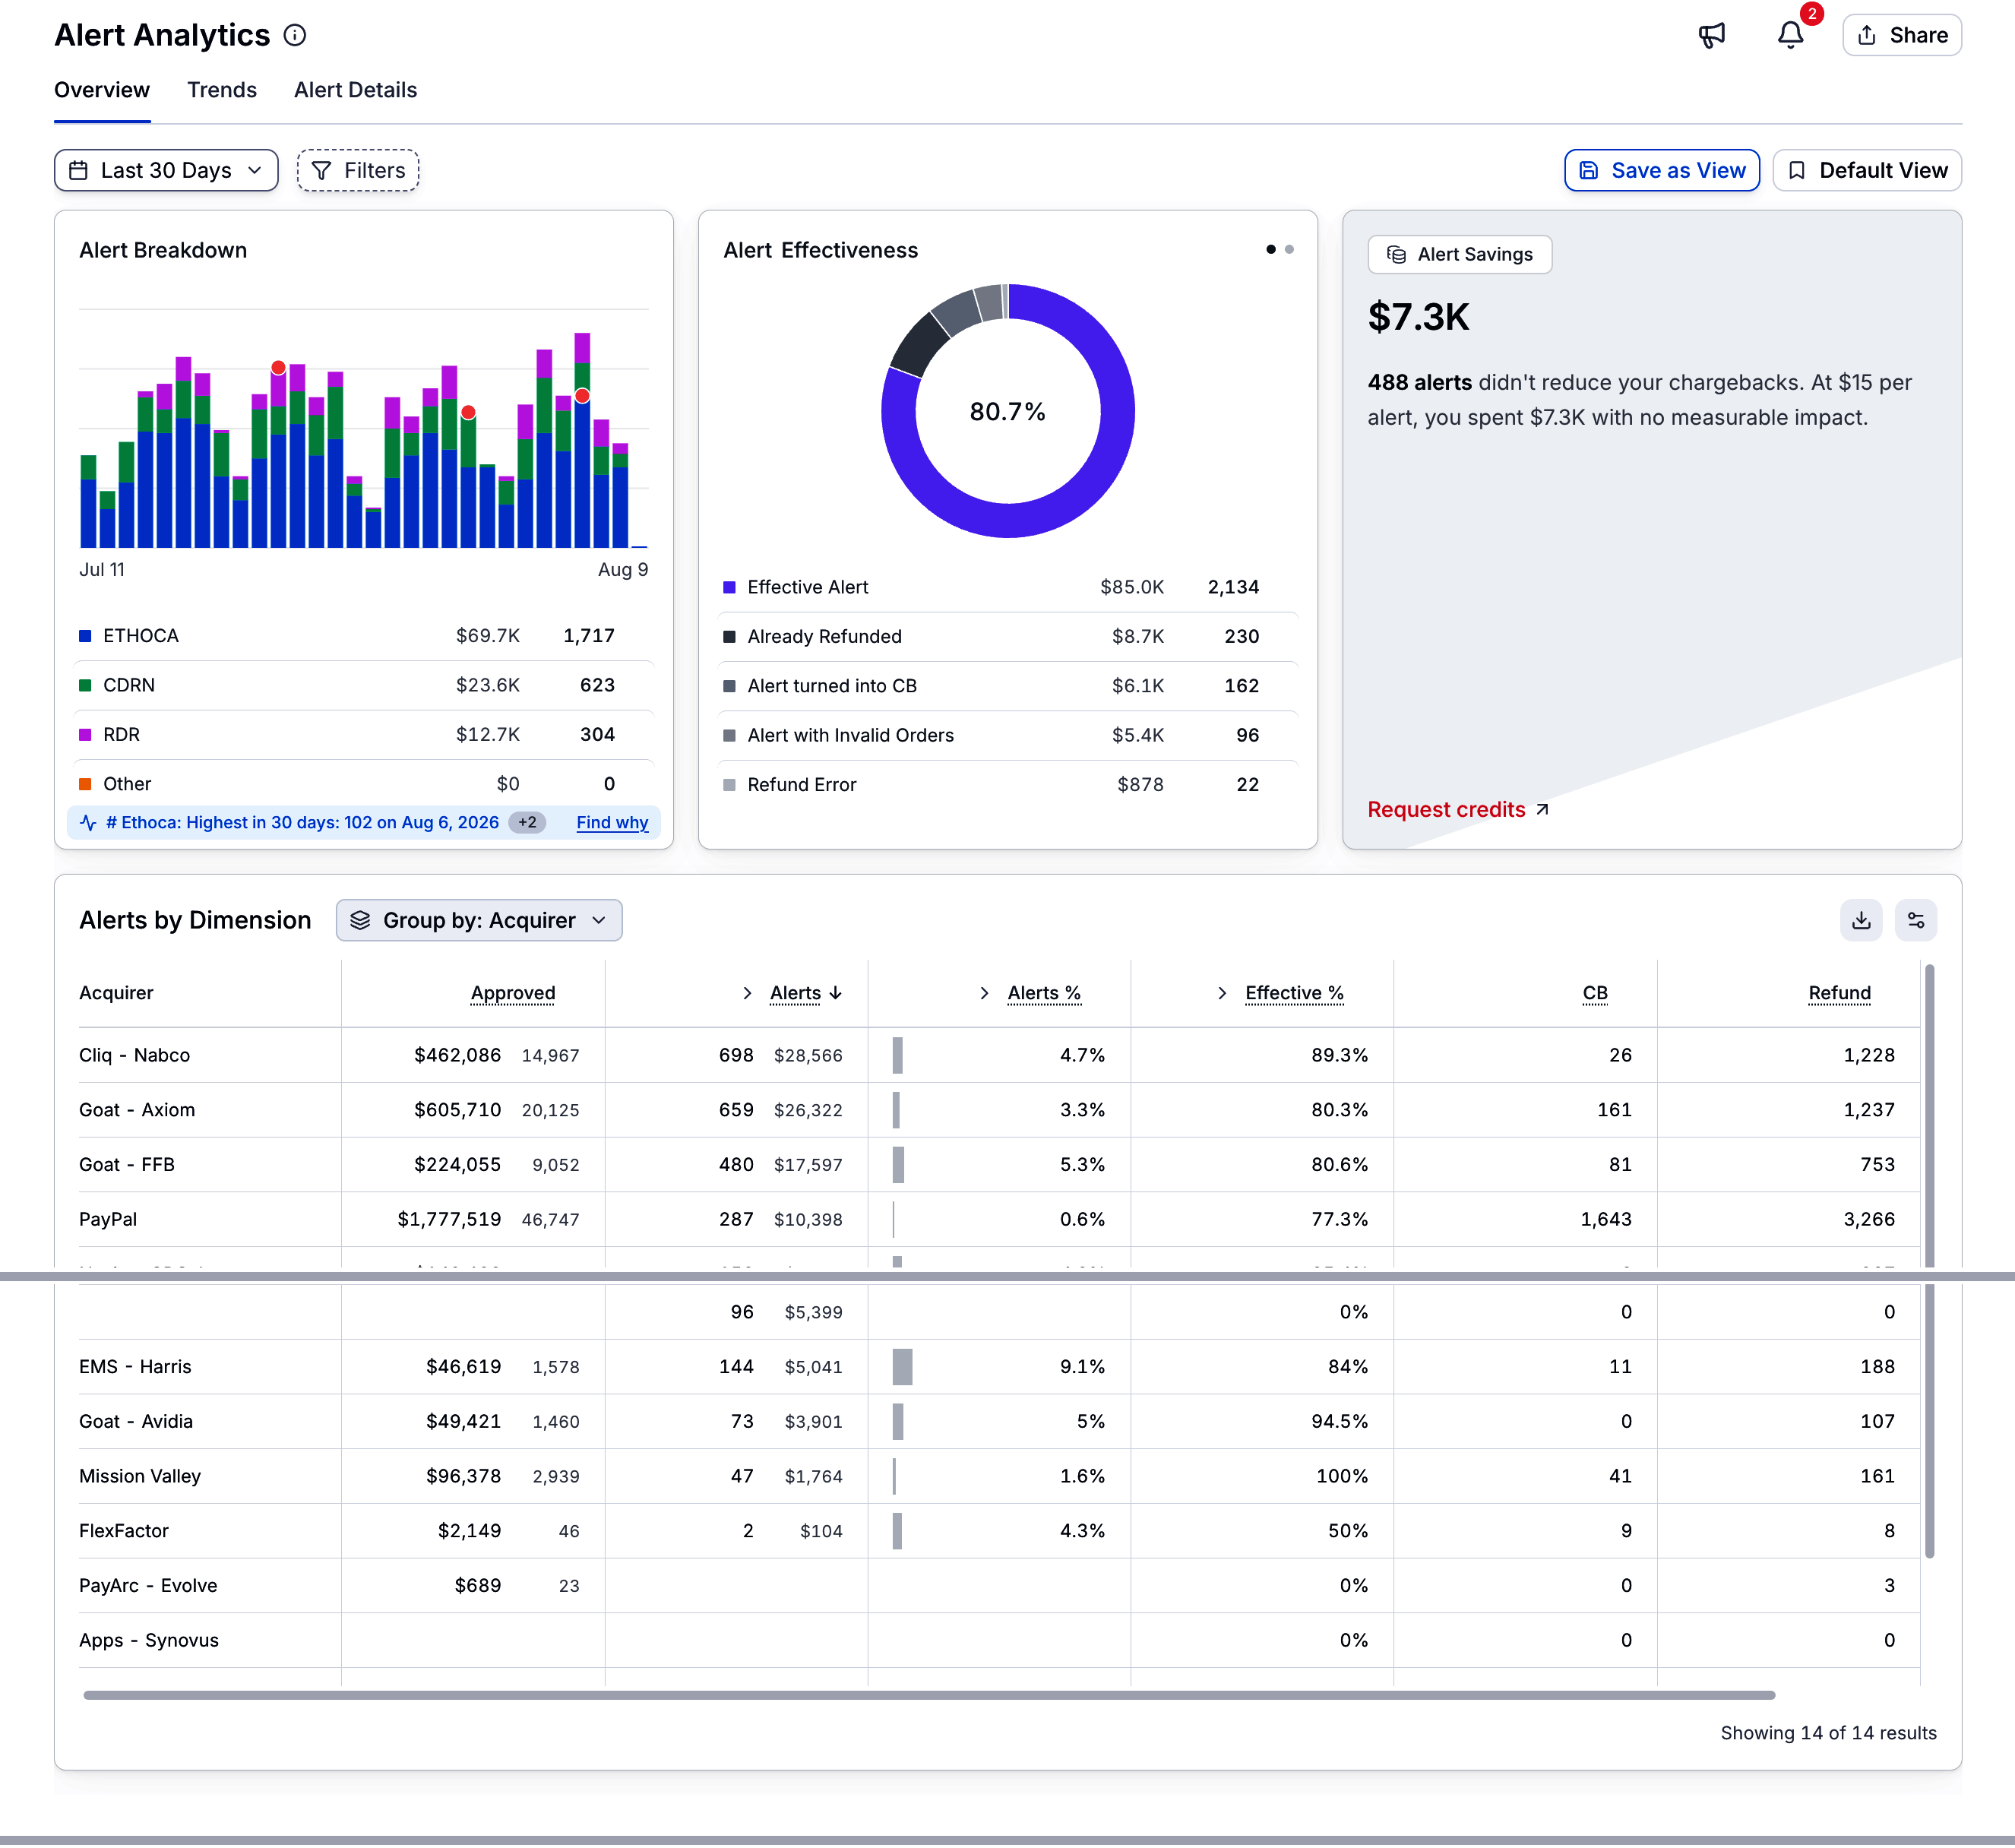Click the +2 insights badge

pos(527,822)
